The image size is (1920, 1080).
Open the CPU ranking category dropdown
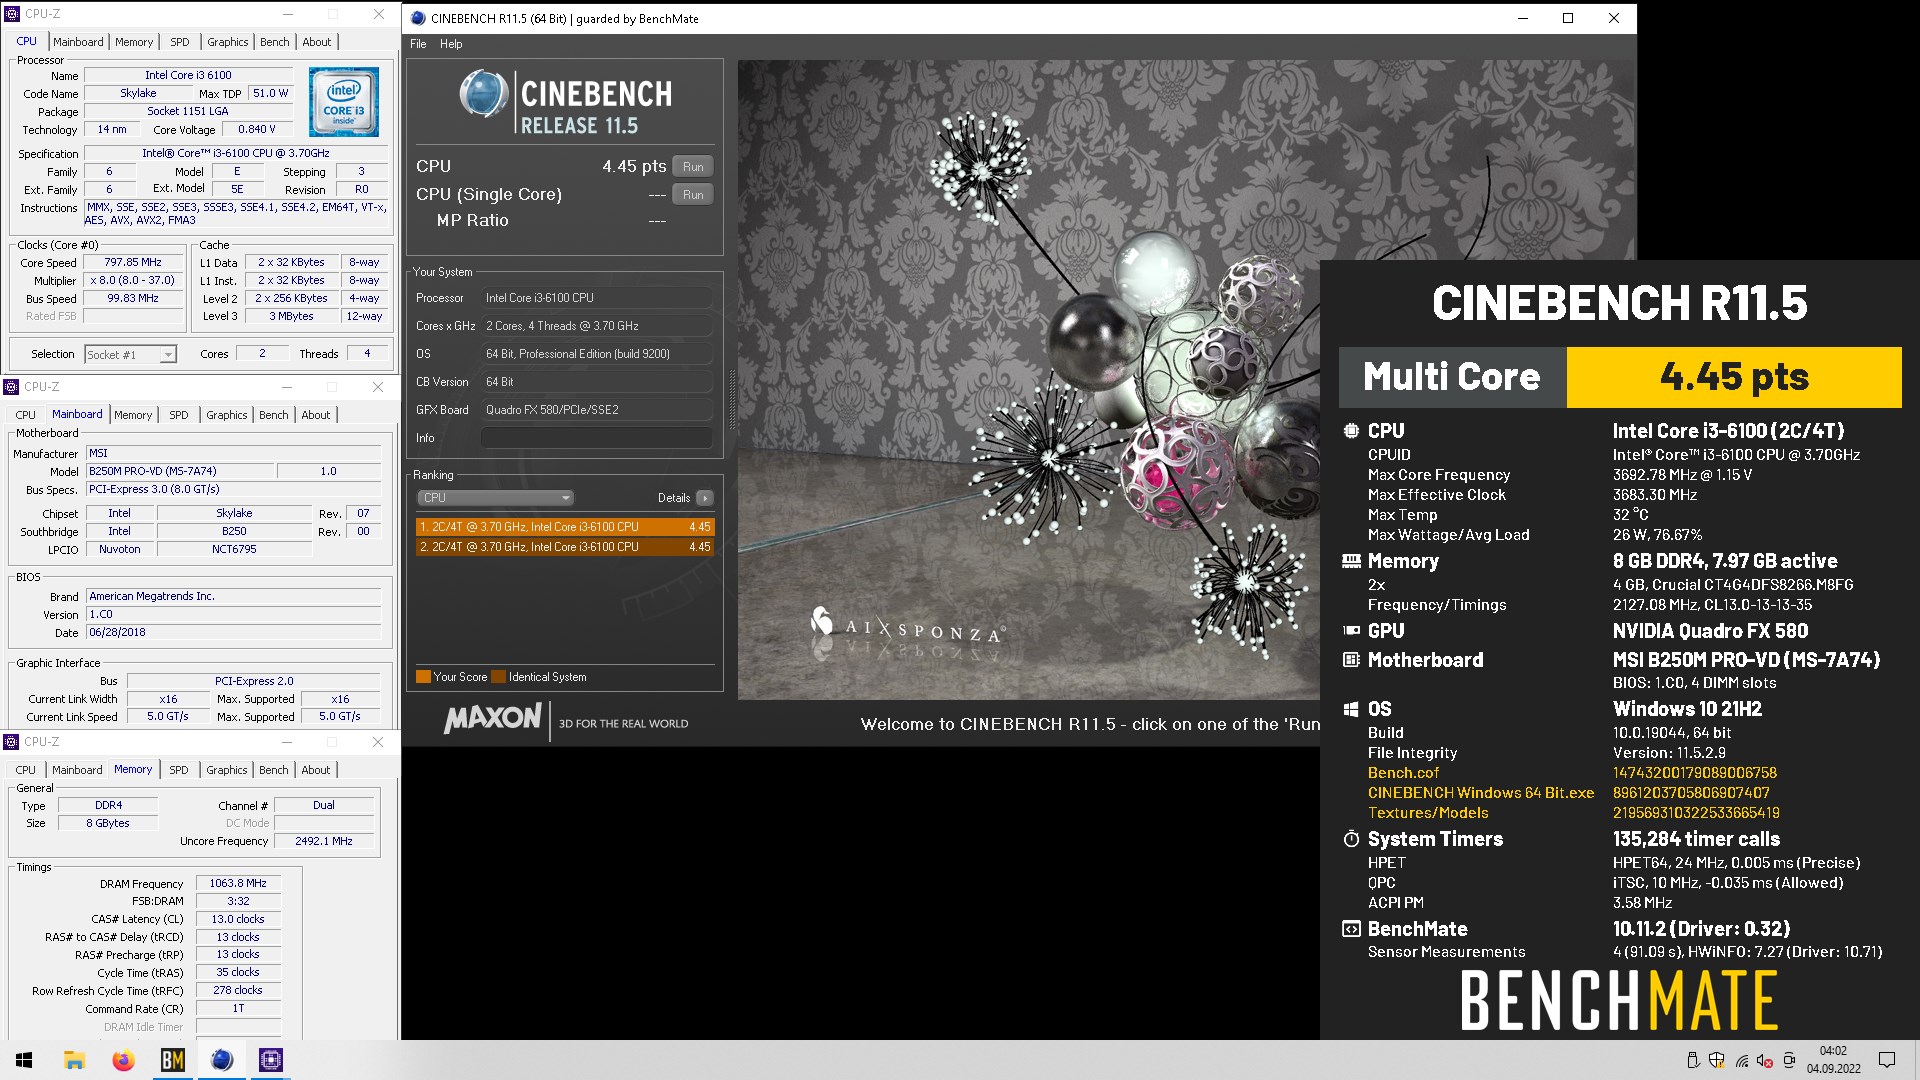click(495, 498)
